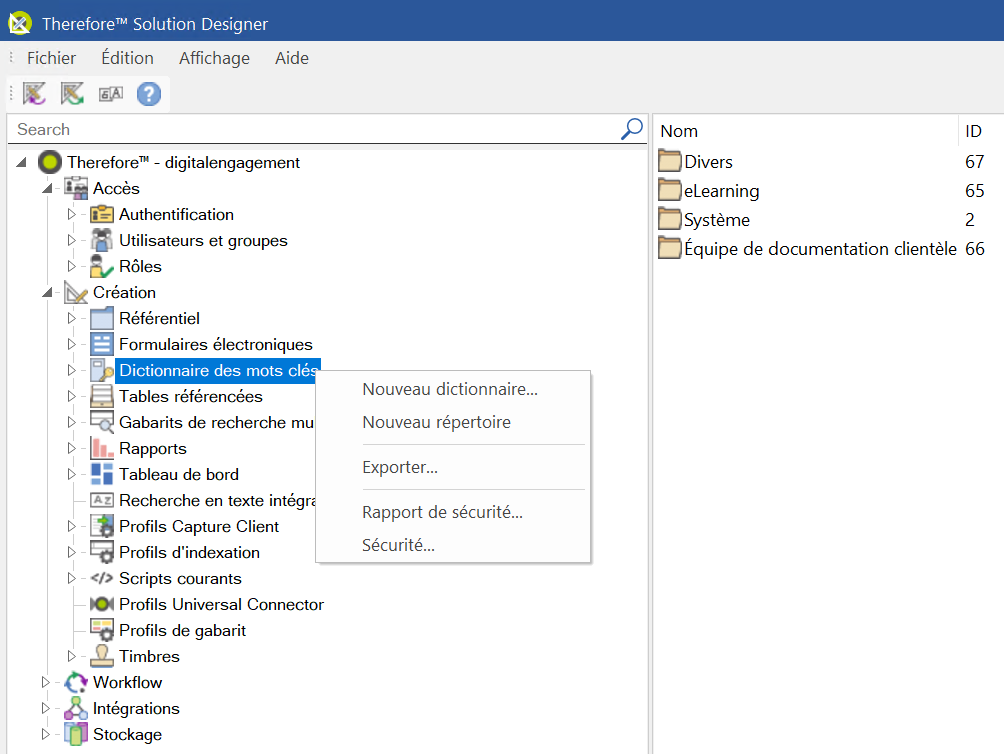Select the Profils Universal Connector label
The image size is (1004, 754).
[x=222, y=604]
